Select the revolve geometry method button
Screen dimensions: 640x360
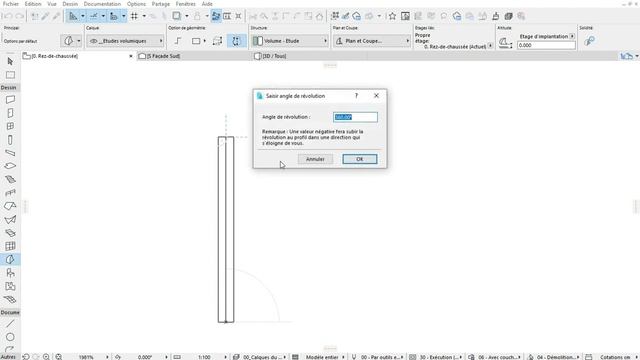tap(236, 41)
